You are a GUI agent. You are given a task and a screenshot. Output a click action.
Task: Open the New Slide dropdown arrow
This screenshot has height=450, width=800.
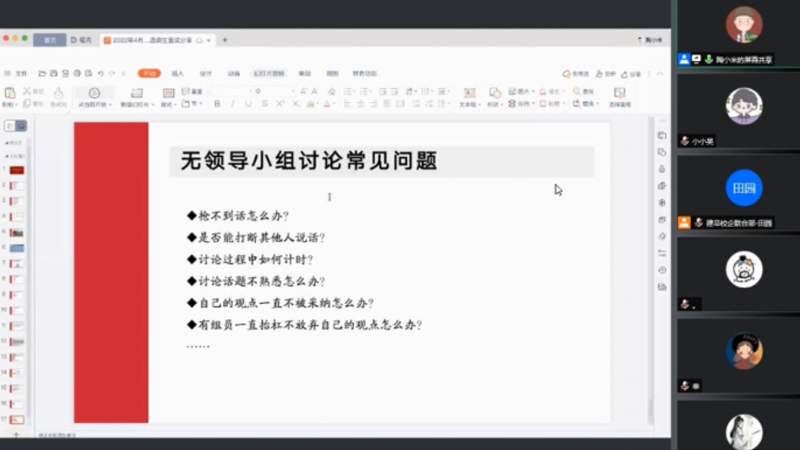point(153,105)
